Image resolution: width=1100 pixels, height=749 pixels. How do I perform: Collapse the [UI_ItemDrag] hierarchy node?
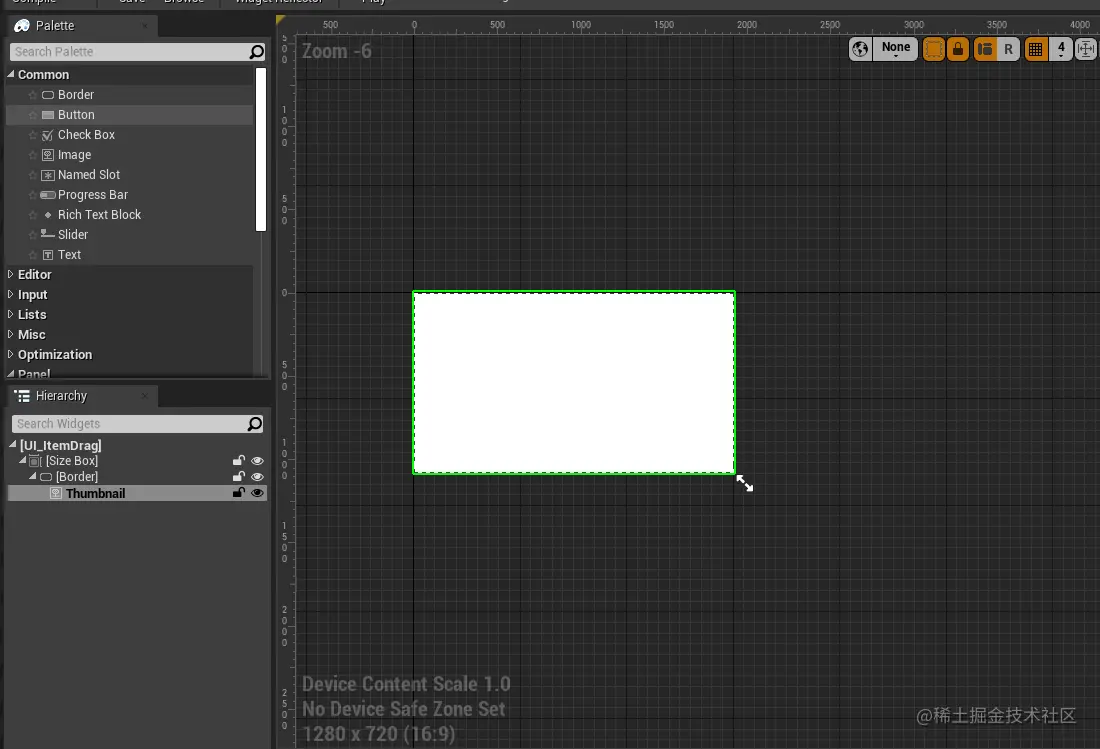(12, 445)
